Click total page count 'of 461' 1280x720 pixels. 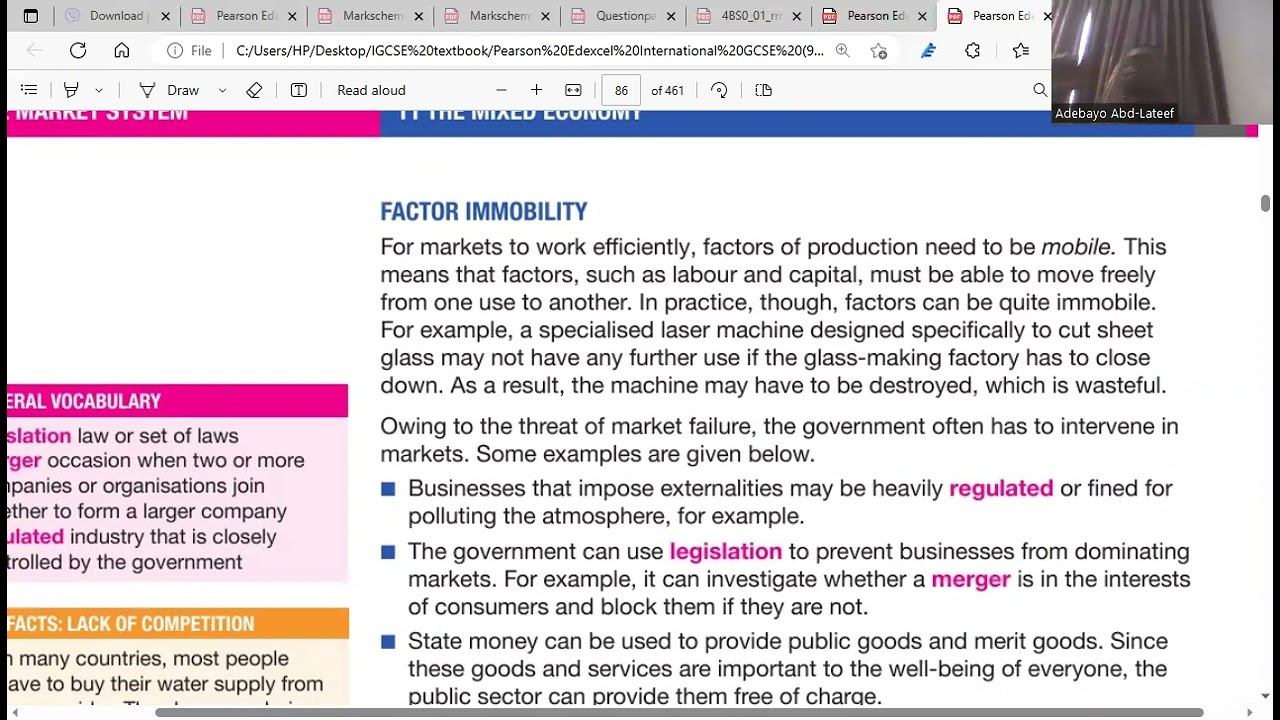[x=667, y=90]
